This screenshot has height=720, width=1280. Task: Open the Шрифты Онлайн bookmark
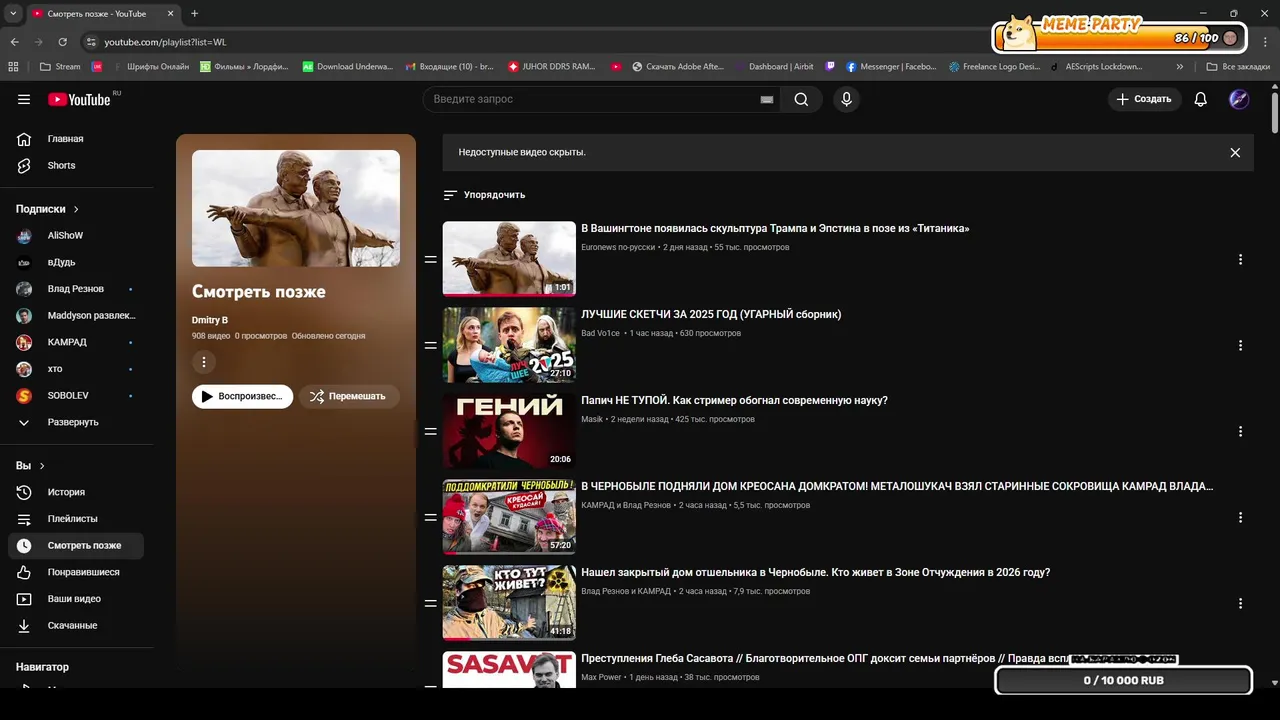pyautogui.click(x=150, y=67)
